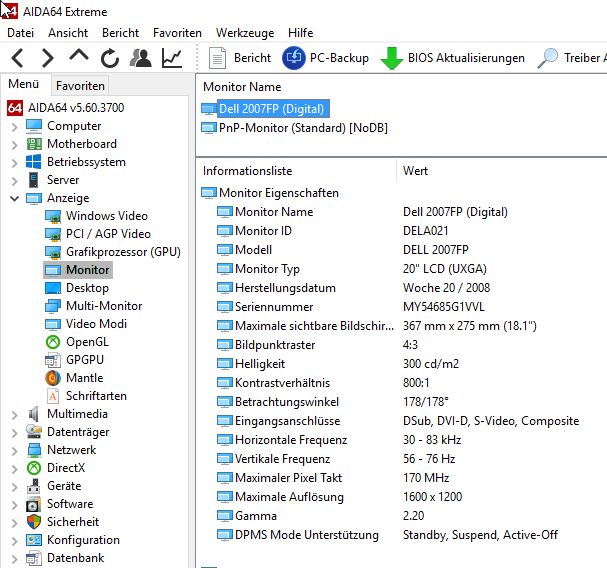Switch to the Menü sidebar tab

[24, 84]
